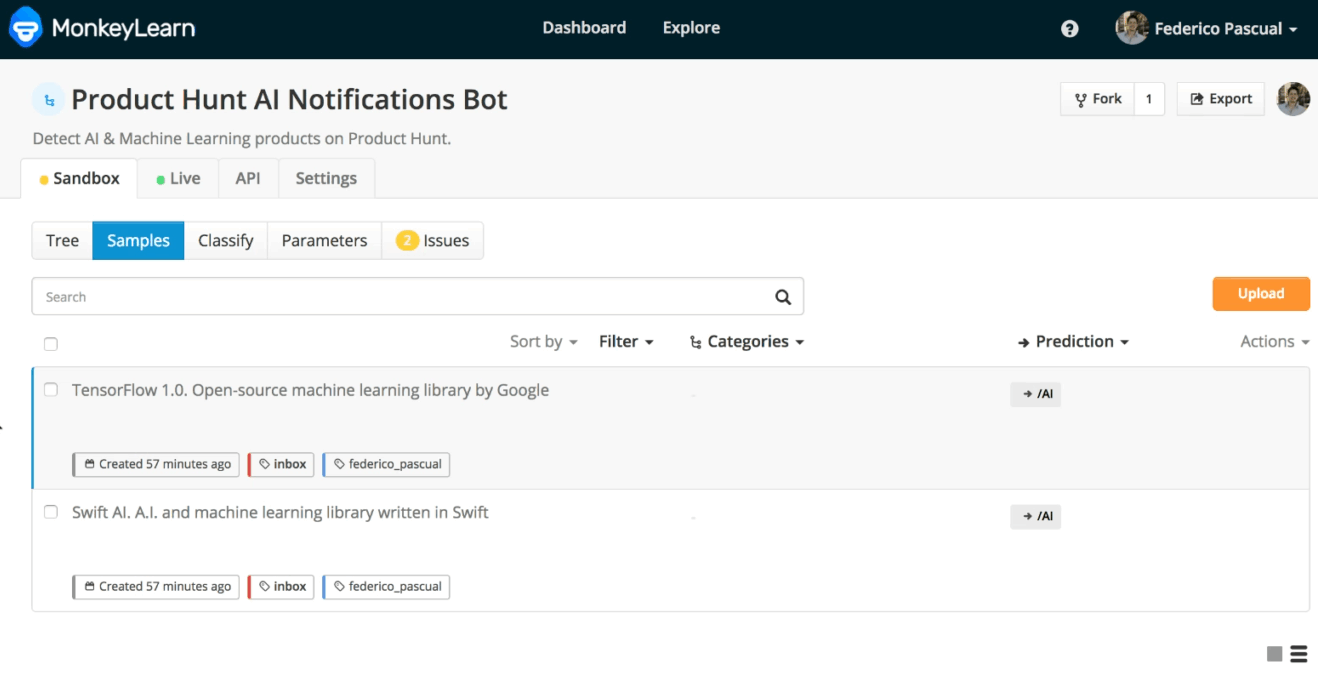The image size is (1318, 675).
Task: Check the Swift AI sample checkbox
Action: 51,512
